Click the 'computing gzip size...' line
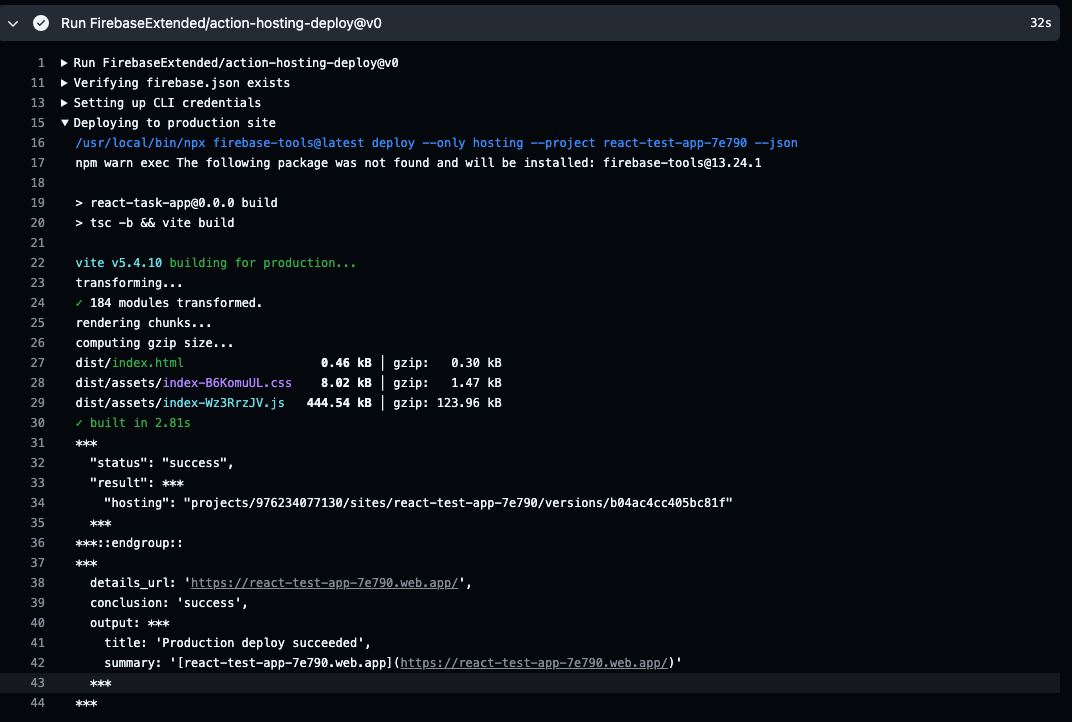The image size is (1072, 722). 155,343
